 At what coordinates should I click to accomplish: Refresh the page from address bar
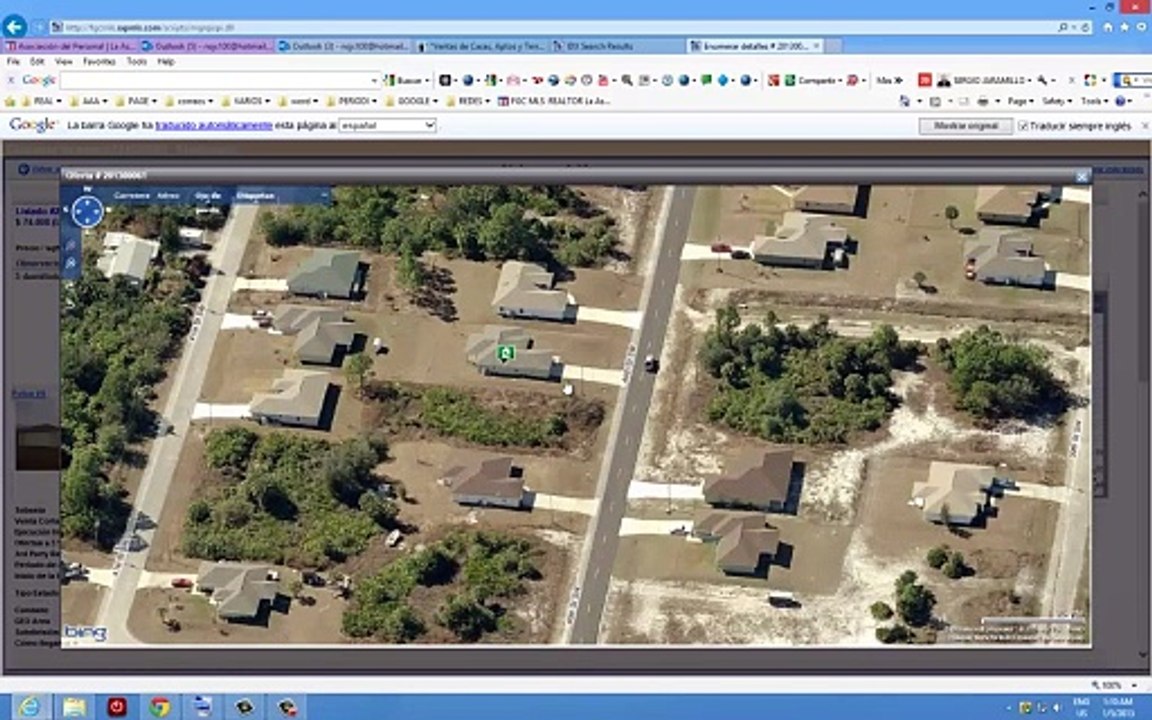[1085, 28]
